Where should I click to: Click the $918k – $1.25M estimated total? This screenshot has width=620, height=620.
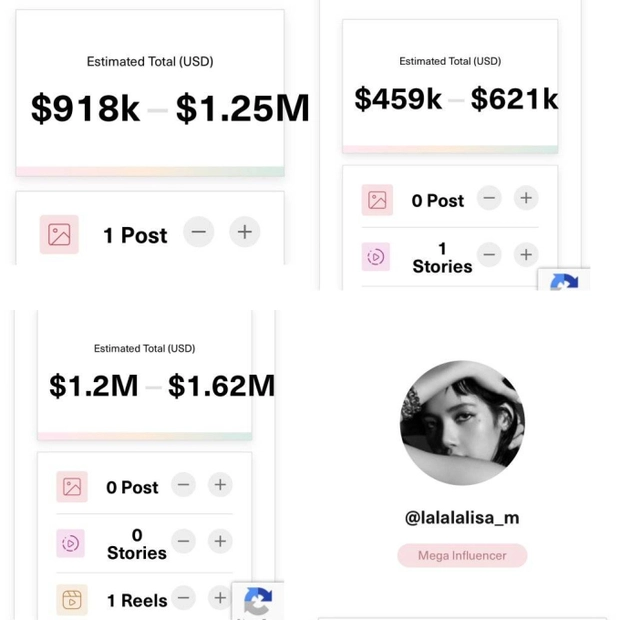coord(170,108)
